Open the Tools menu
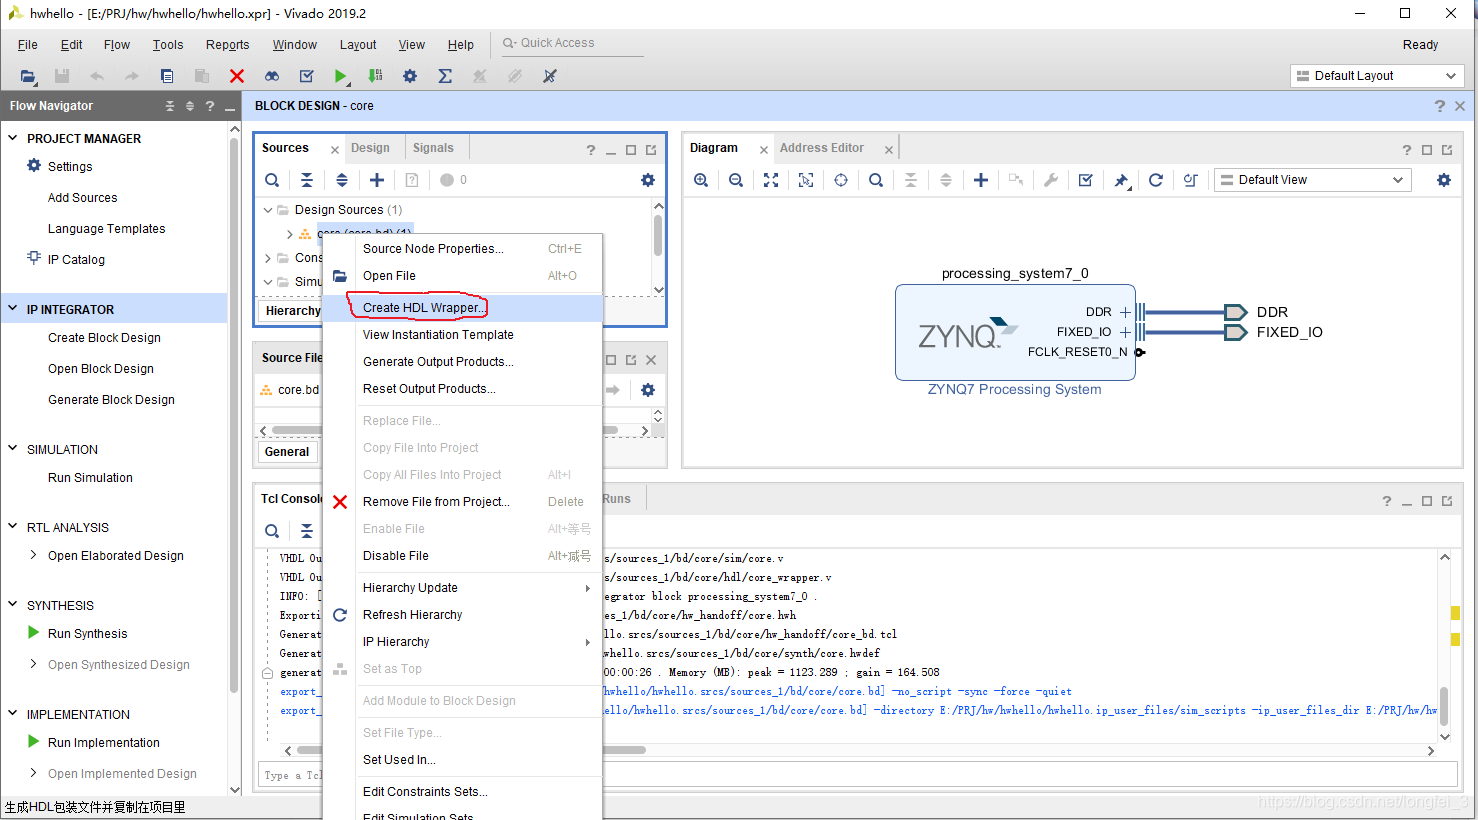 pos(168,45)
